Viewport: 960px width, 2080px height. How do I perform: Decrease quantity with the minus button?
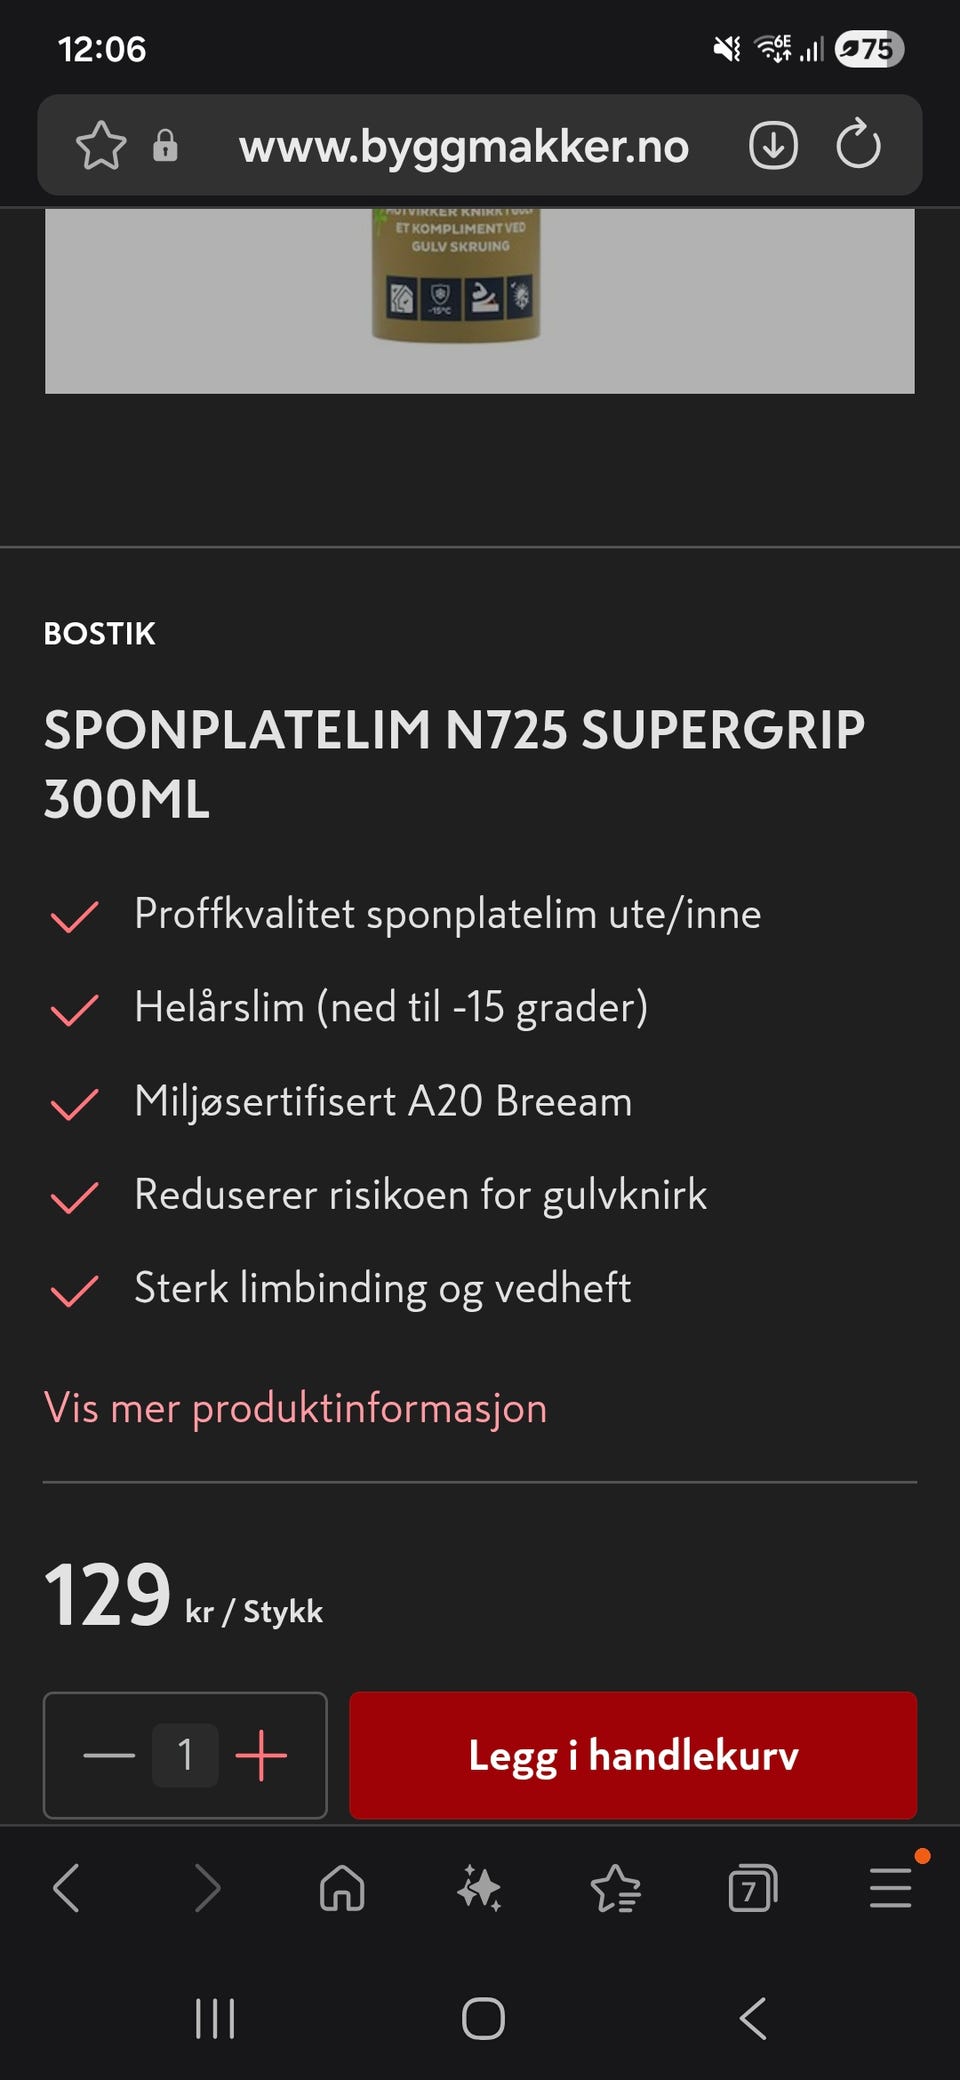109,1755
